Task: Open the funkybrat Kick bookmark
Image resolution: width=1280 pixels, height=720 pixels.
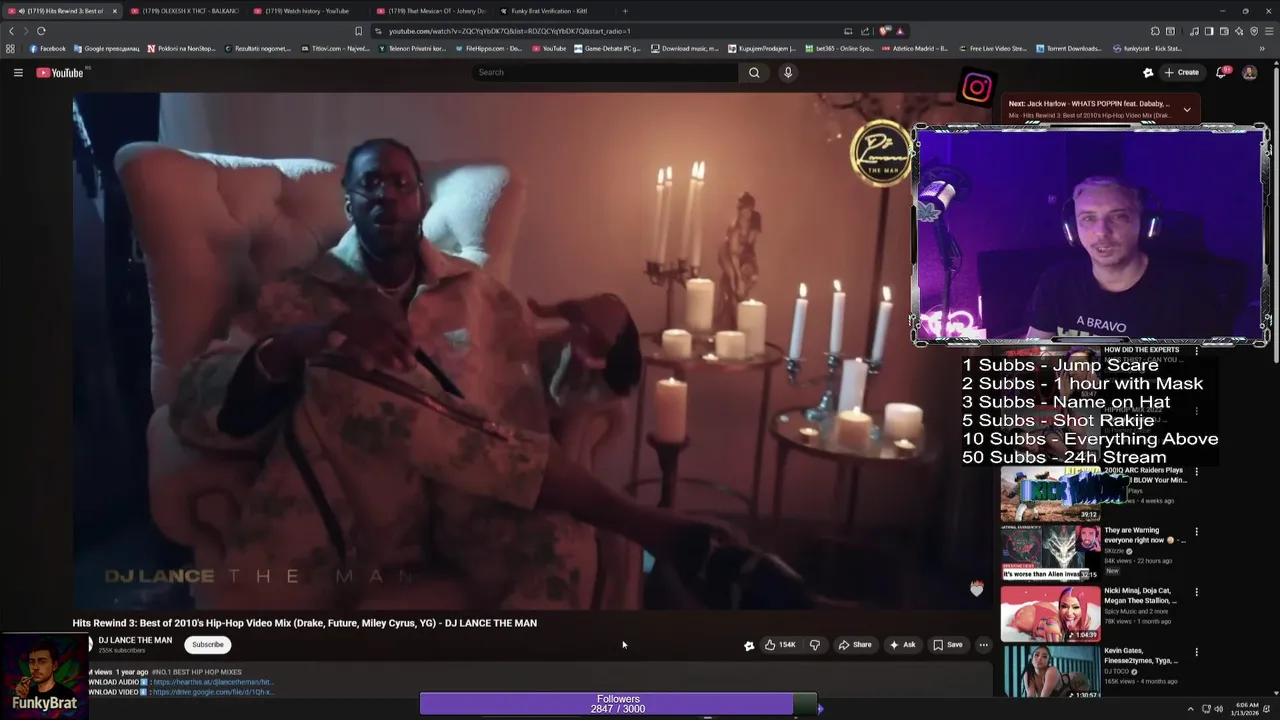Action: pyautogui.click(x=1148, y=48)
